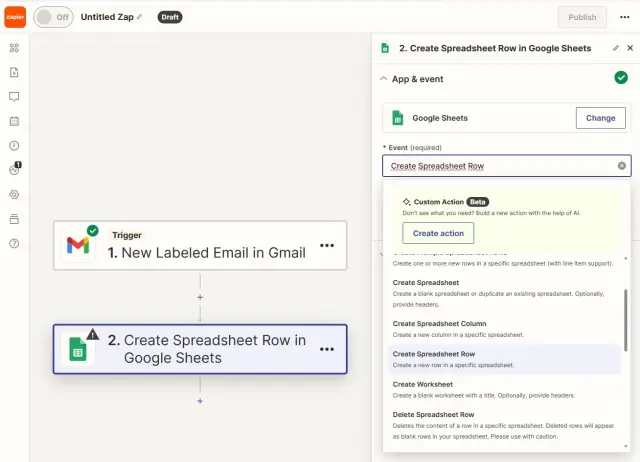Open the history clock icon in left sidebar
The height and width of the screenshot is (462, 640).
[x=14, y=145]
